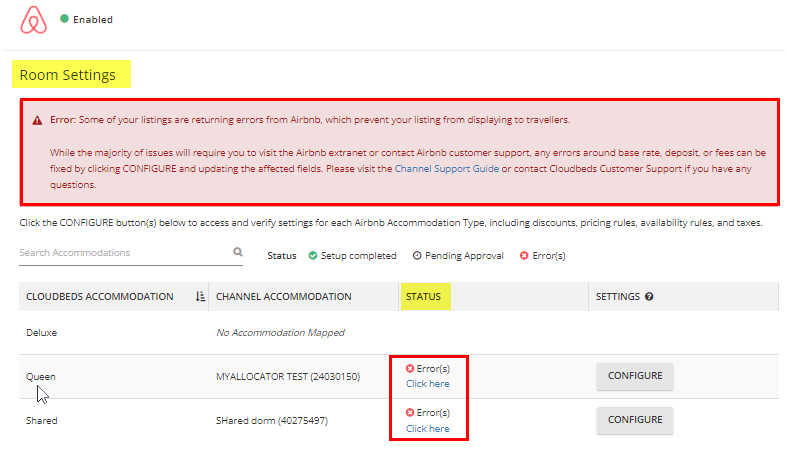Image resolution: width=787 pixels, height=452 pixels.
Task: Click the search magnifier icon
Action: tap(238, 253)
